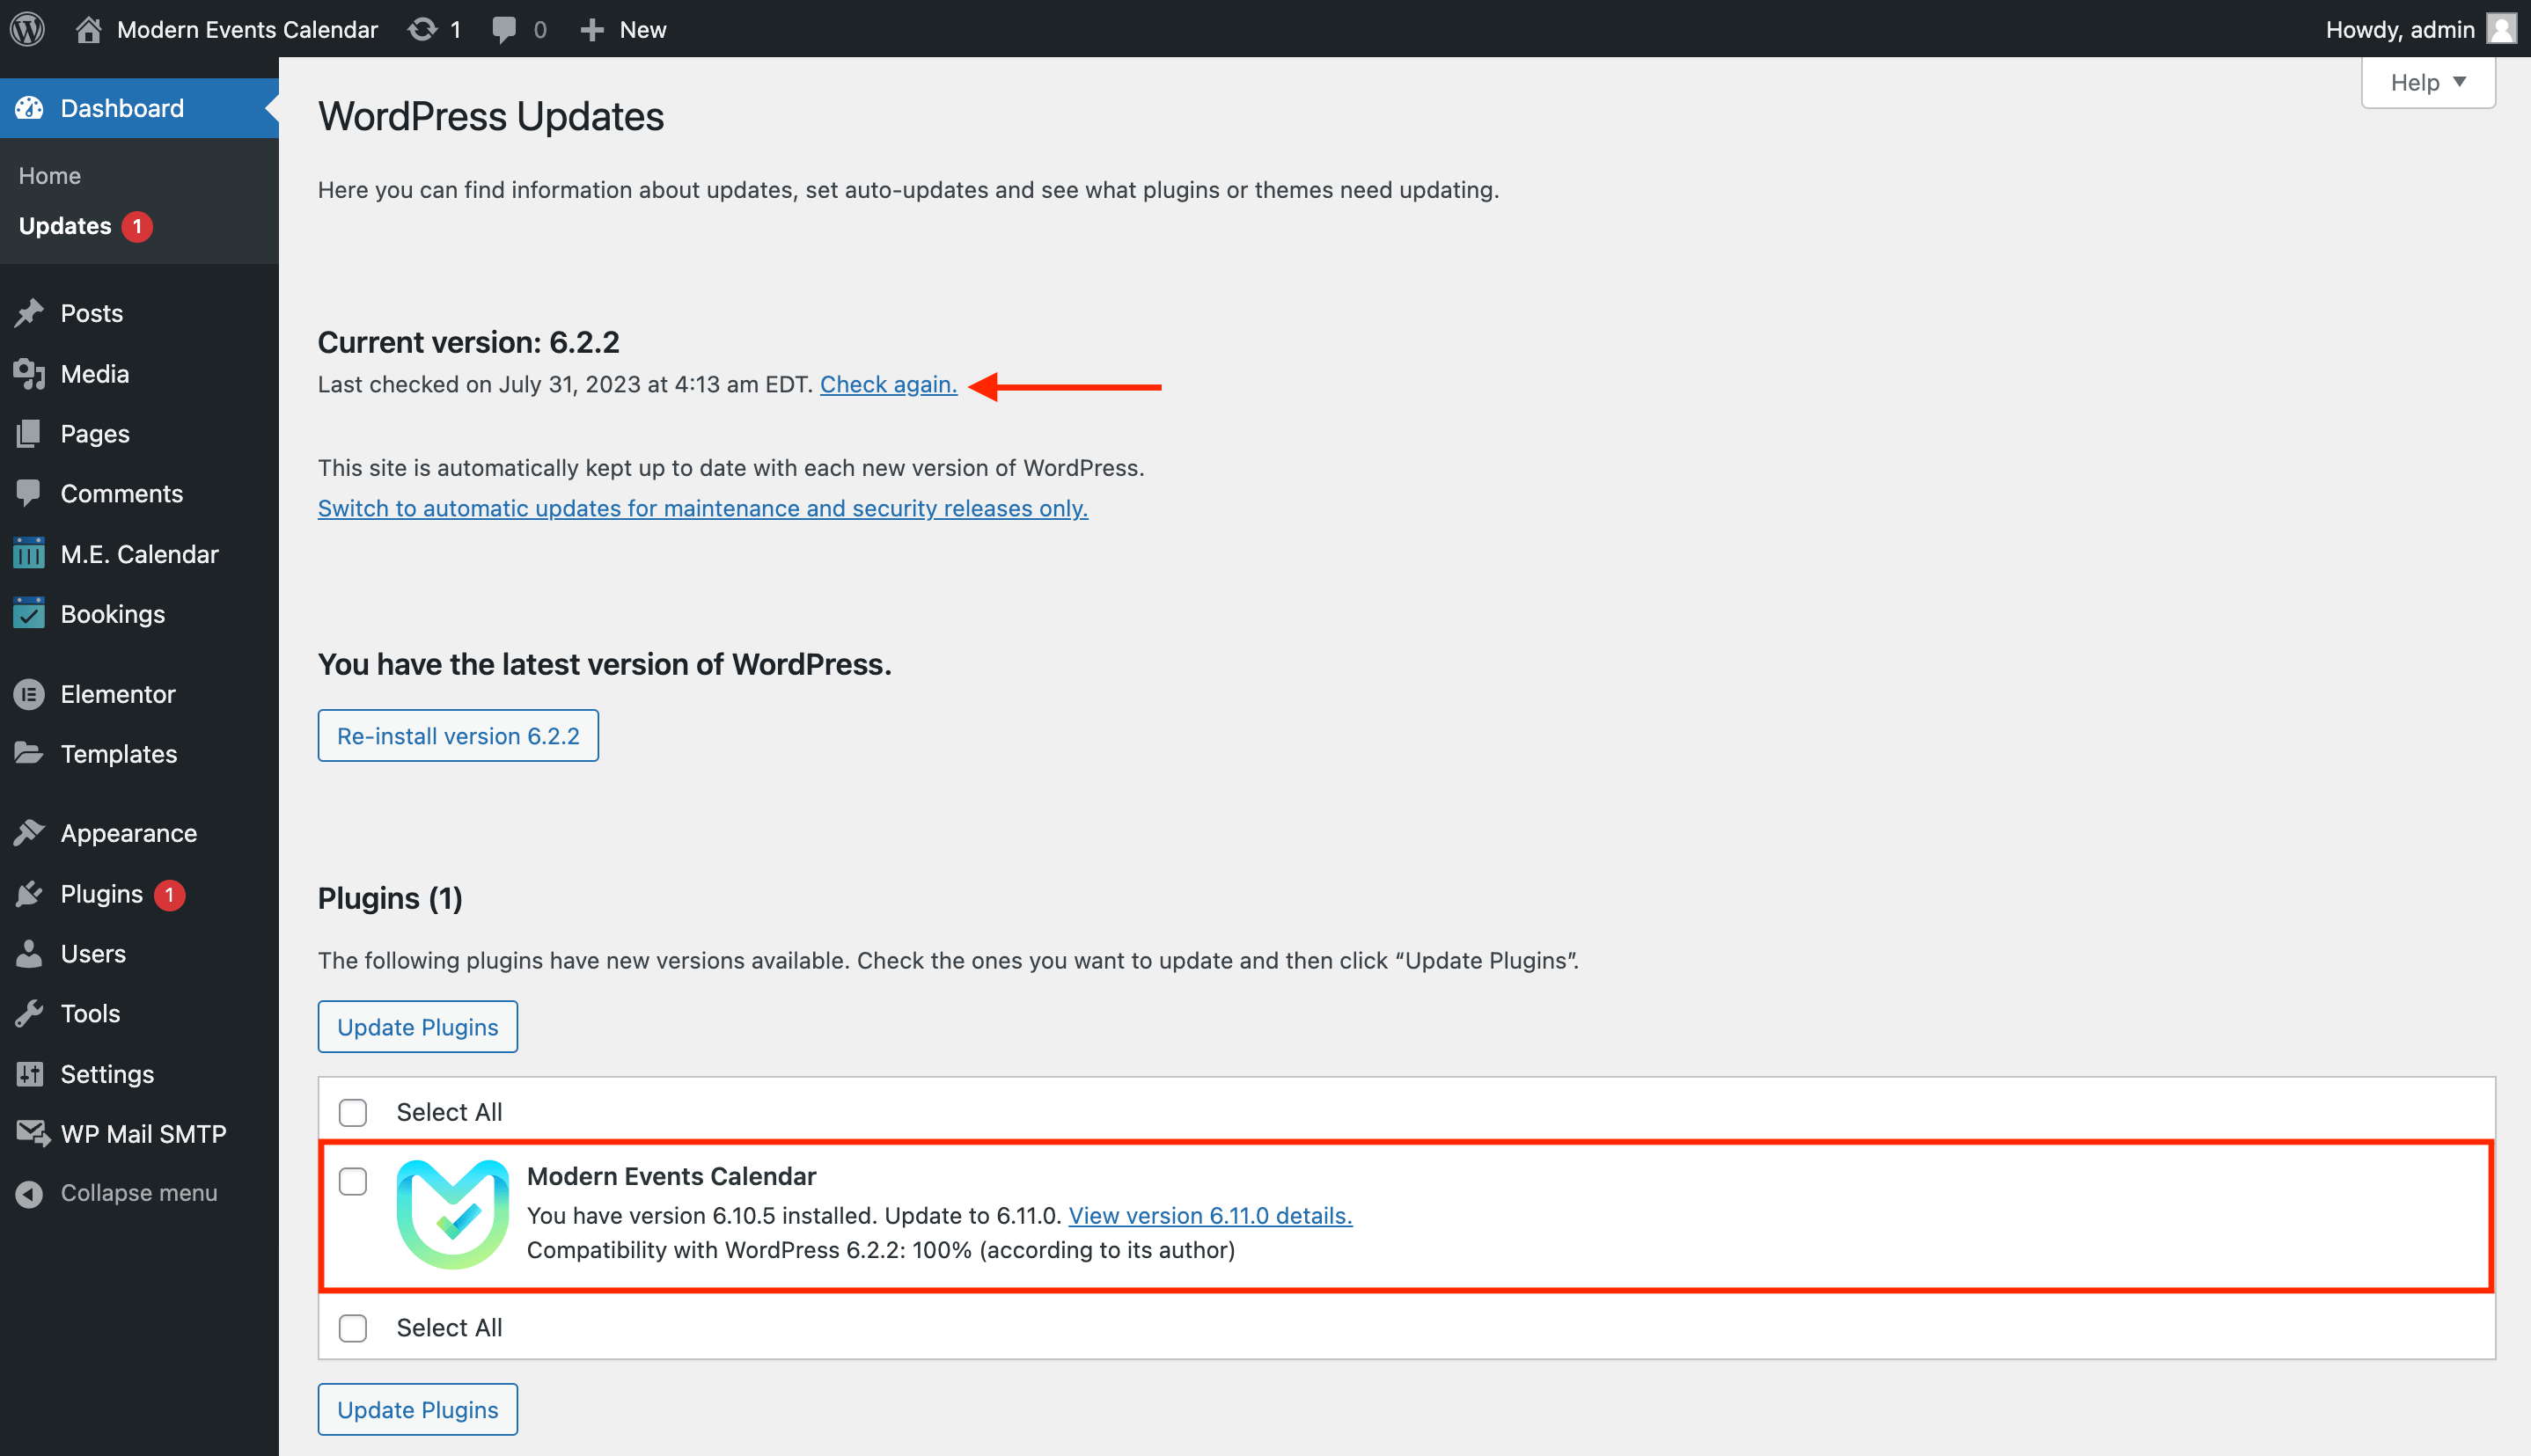Click the WP Mail SMTP envelope icon
Screen dimensions: 2531x1456
(31, 1133)
